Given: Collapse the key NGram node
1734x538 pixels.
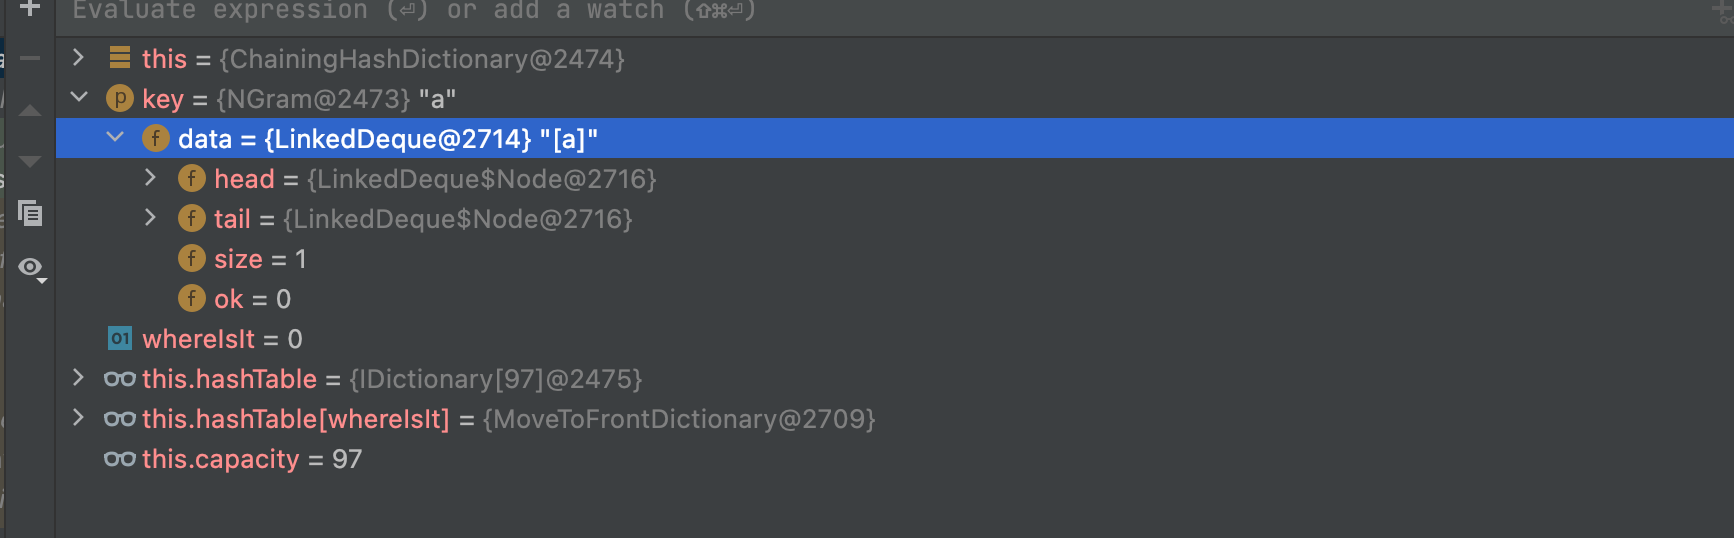Looking at the screenshot, I should coord(79,97).
